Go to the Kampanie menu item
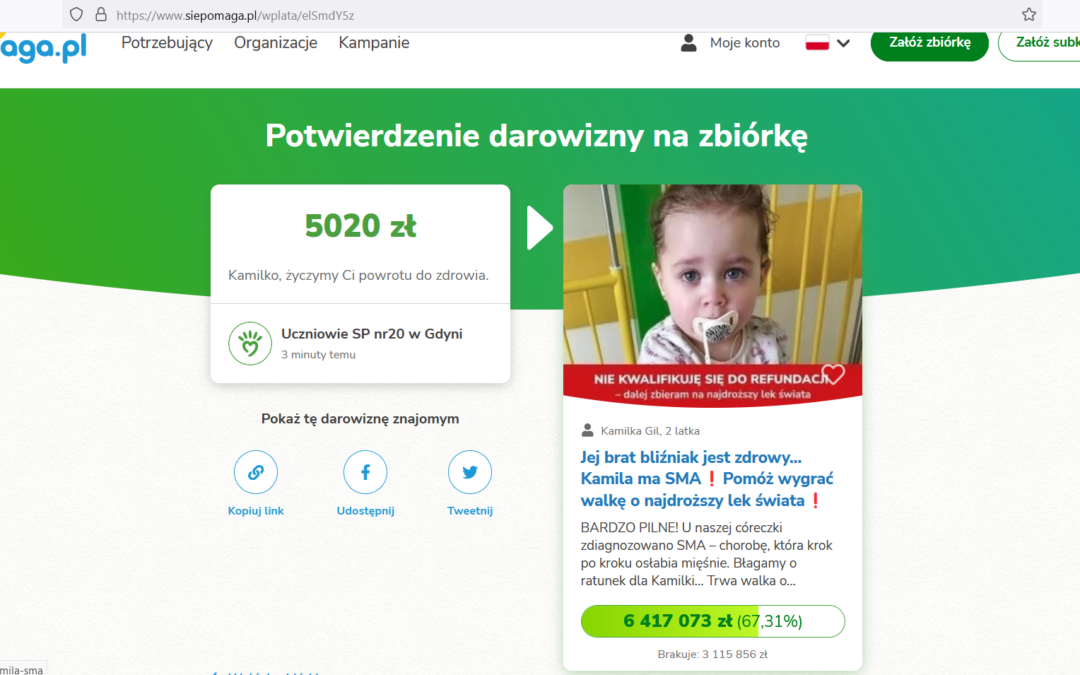The image size is (1080, 675). click(x=374, y=43)
